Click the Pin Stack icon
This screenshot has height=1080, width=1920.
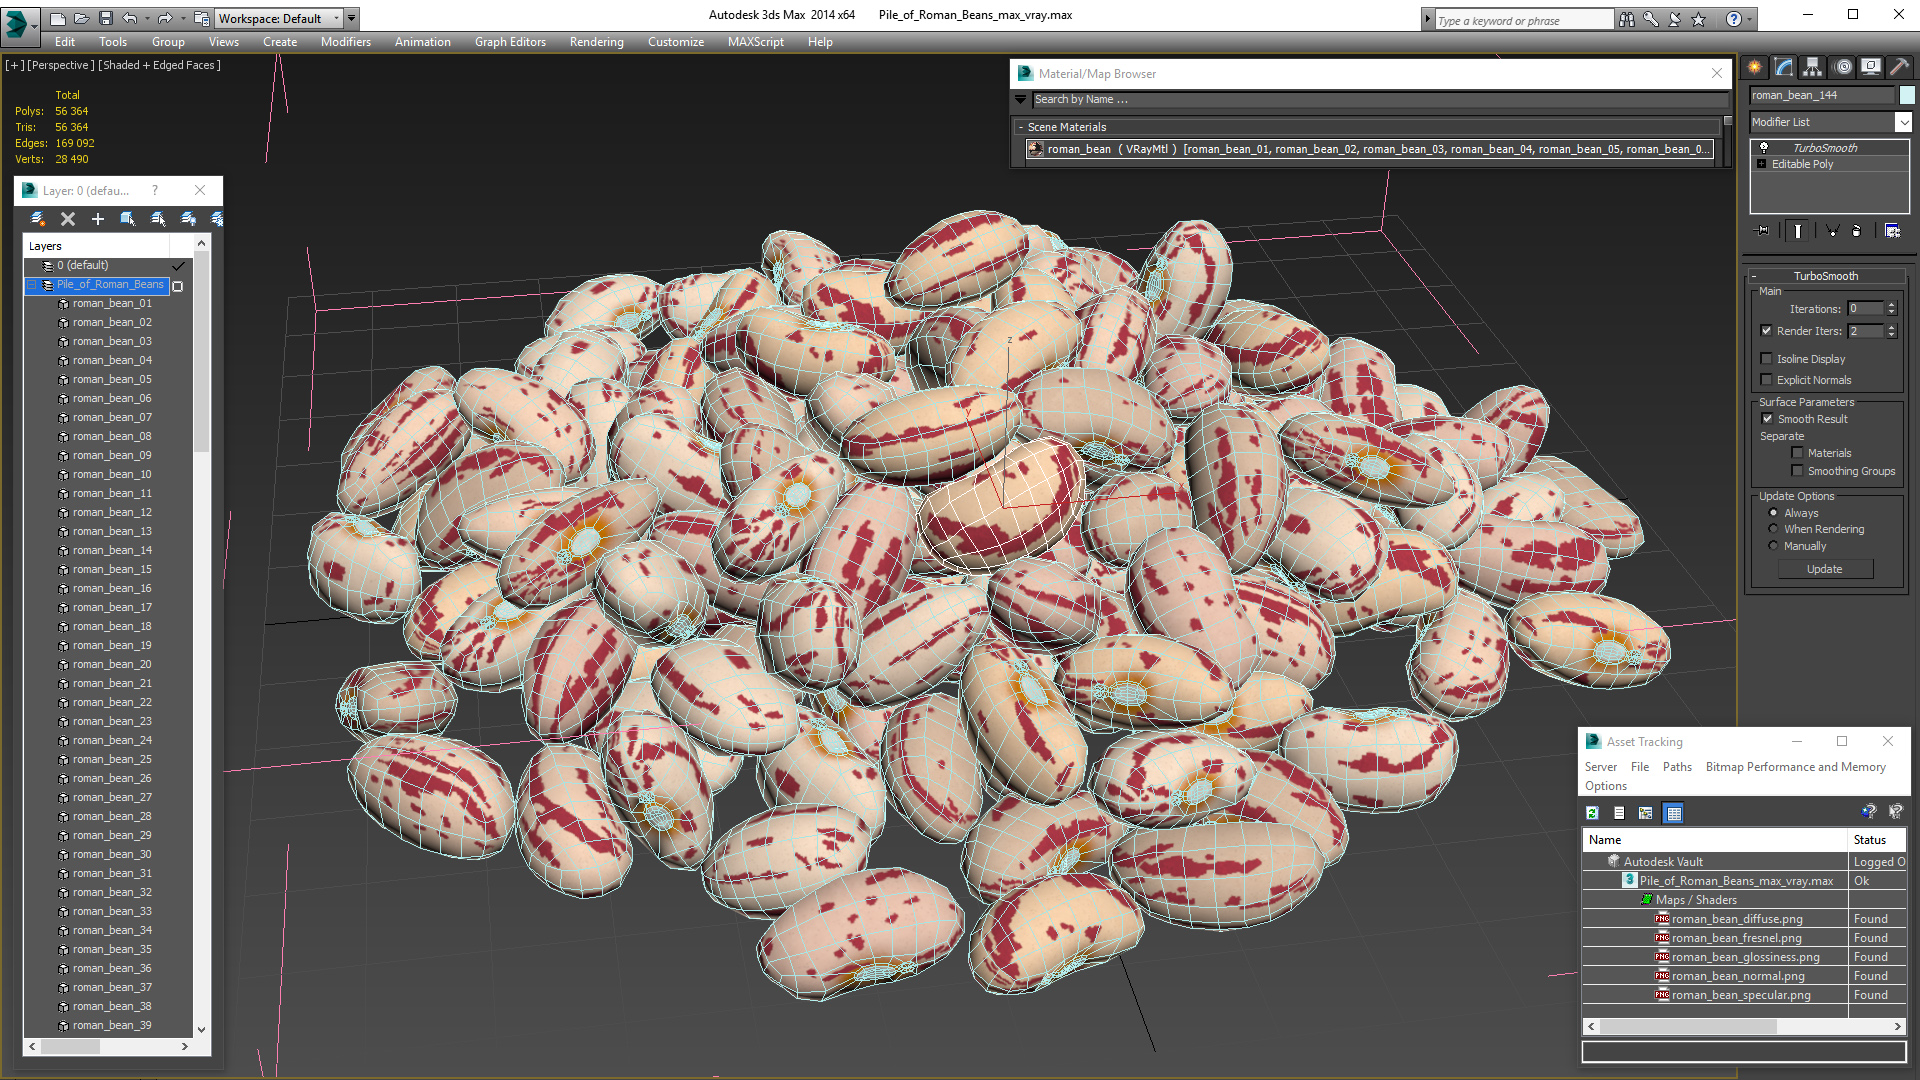(x=1763, y=231)
